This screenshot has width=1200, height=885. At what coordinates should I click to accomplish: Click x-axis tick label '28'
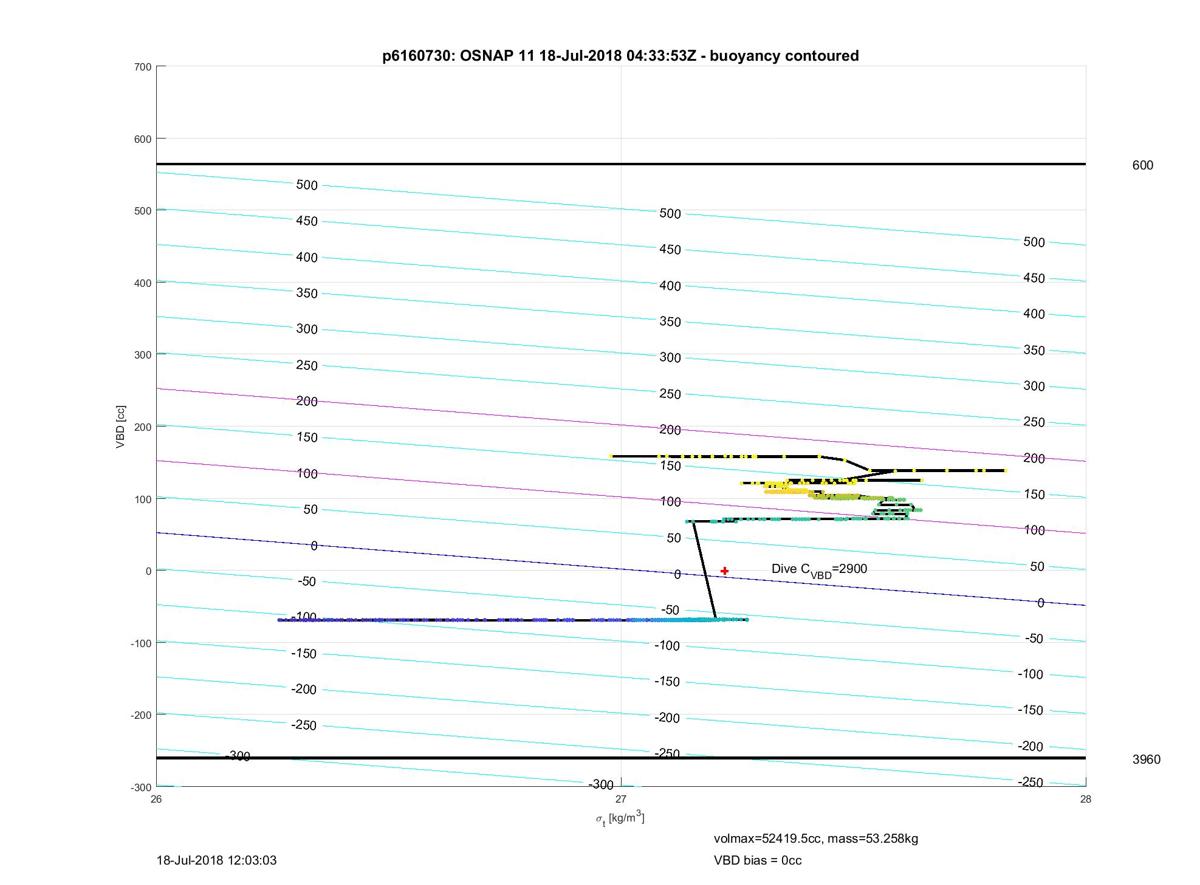1086,799
